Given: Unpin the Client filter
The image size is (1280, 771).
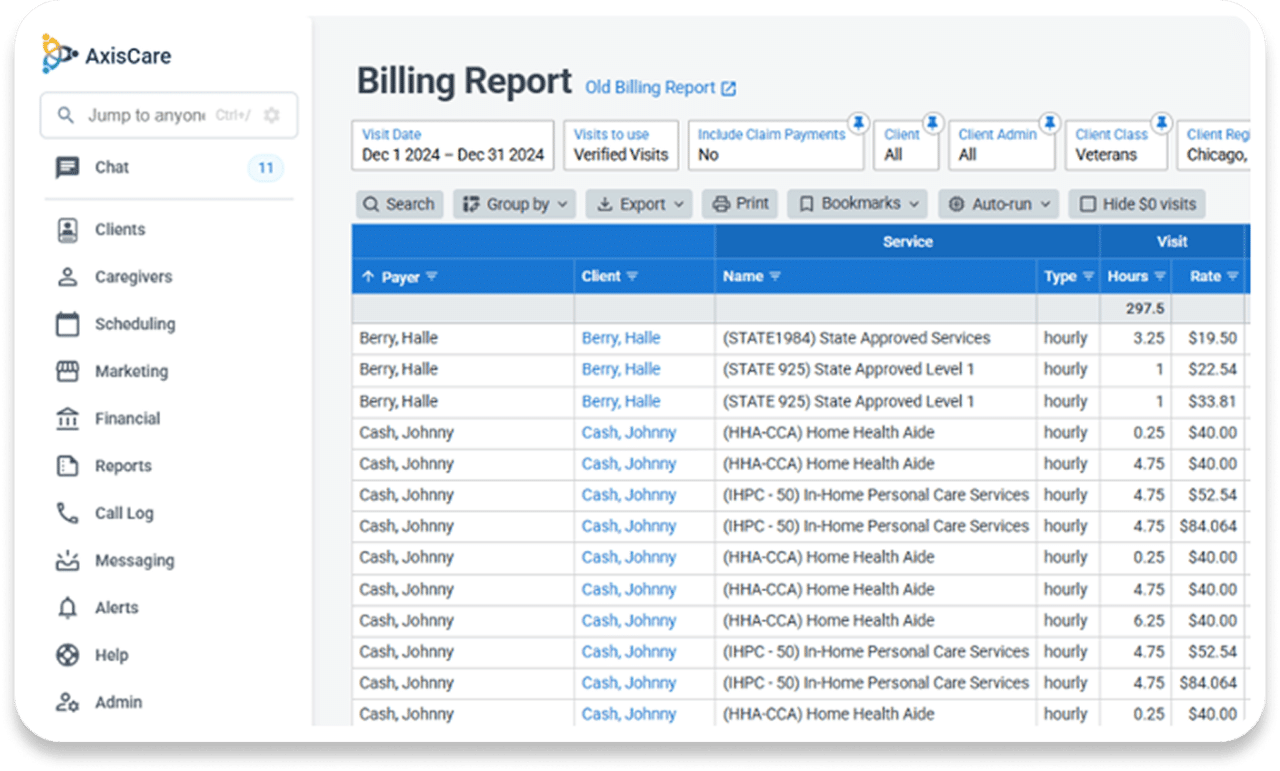Looking at the screenshot, I should (x=932, y=122).
